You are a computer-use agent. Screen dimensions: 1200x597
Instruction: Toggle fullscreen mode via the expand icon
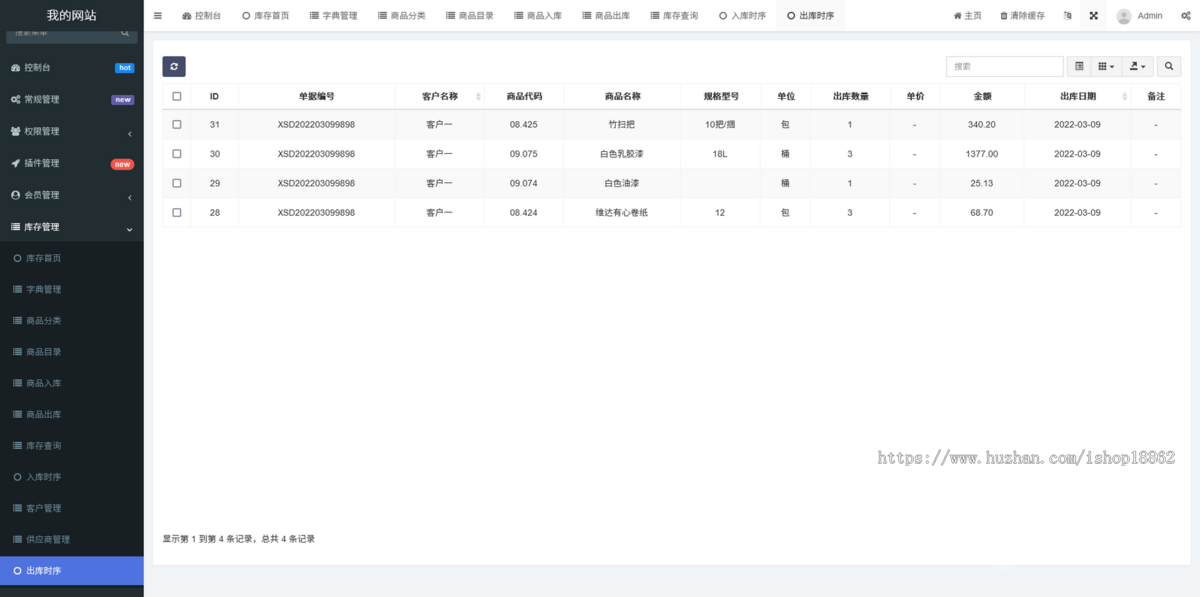(x=1093, y=15)
